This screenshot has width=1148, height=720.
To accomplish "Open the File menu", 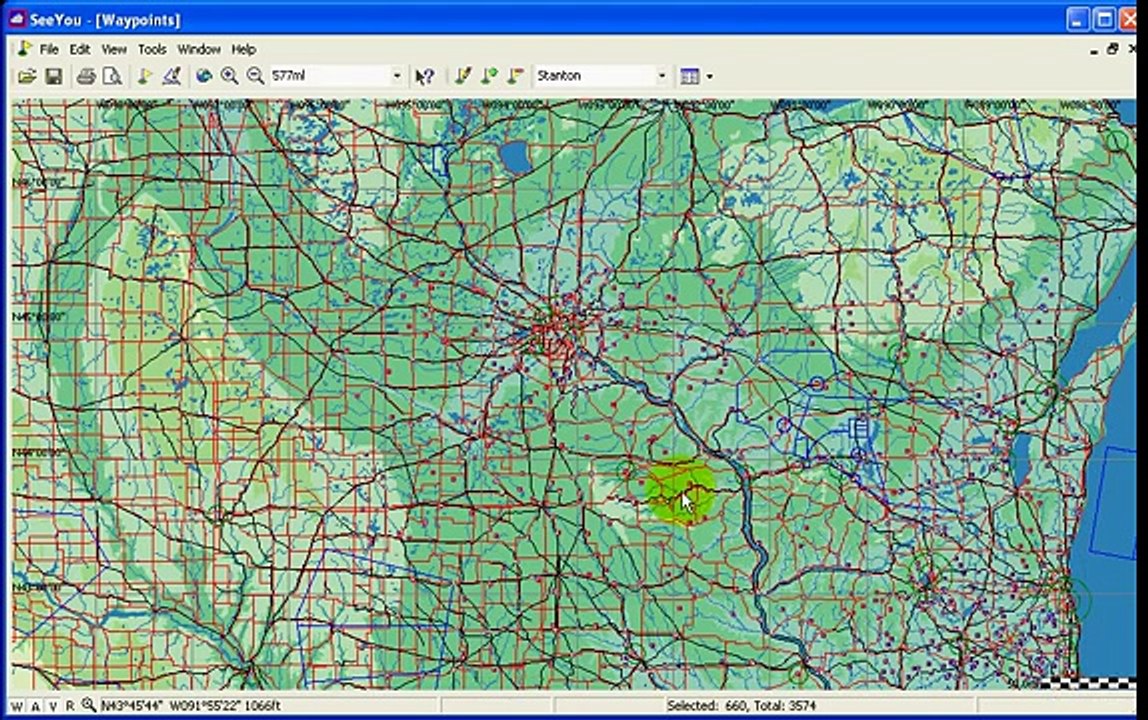I will [49, 49].
